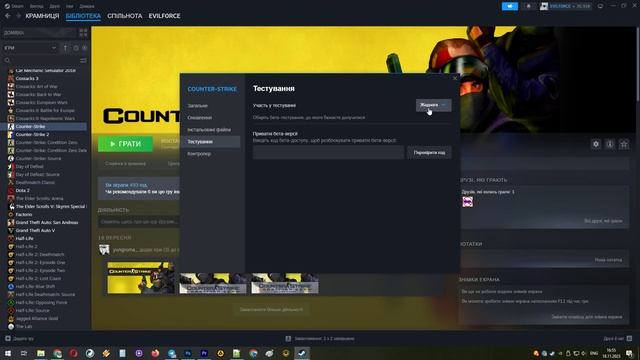This screenshot has width=640, height=360.
Task: Open the third activity screenshot thumbnail
Action: (x=285, y=283)
